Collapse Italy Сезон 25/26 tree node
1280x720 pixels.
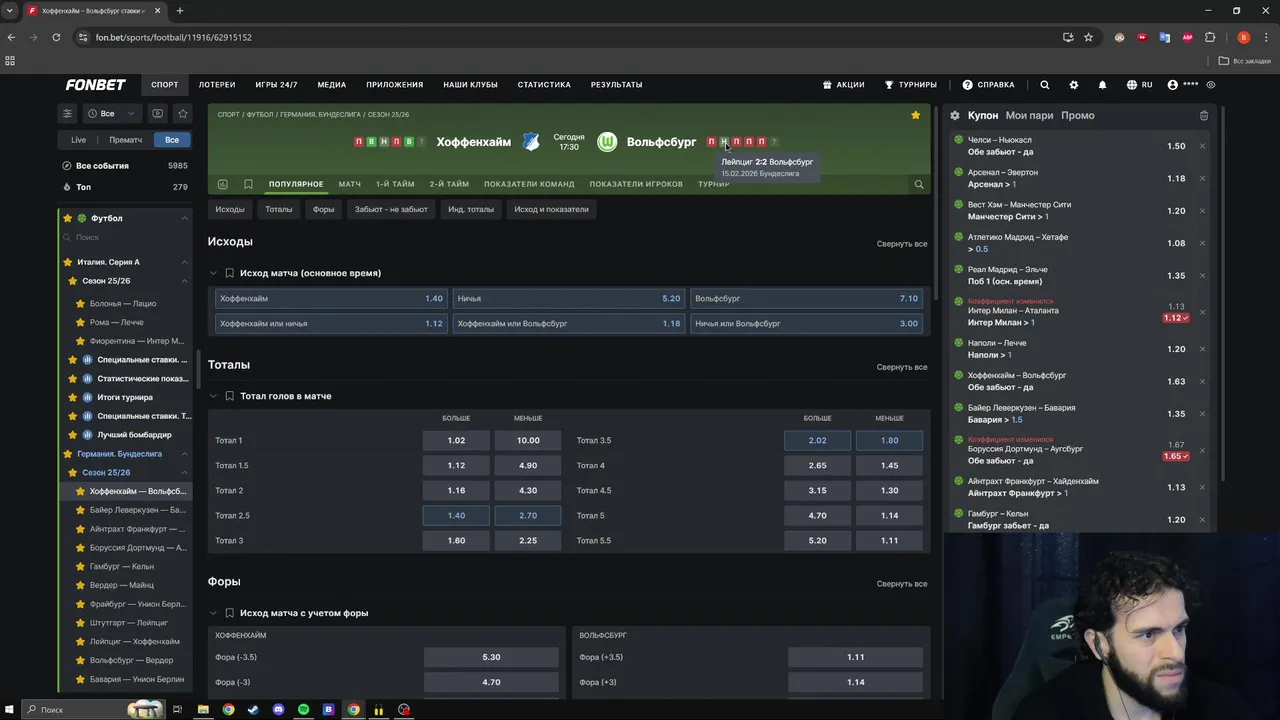coord(184,281)
